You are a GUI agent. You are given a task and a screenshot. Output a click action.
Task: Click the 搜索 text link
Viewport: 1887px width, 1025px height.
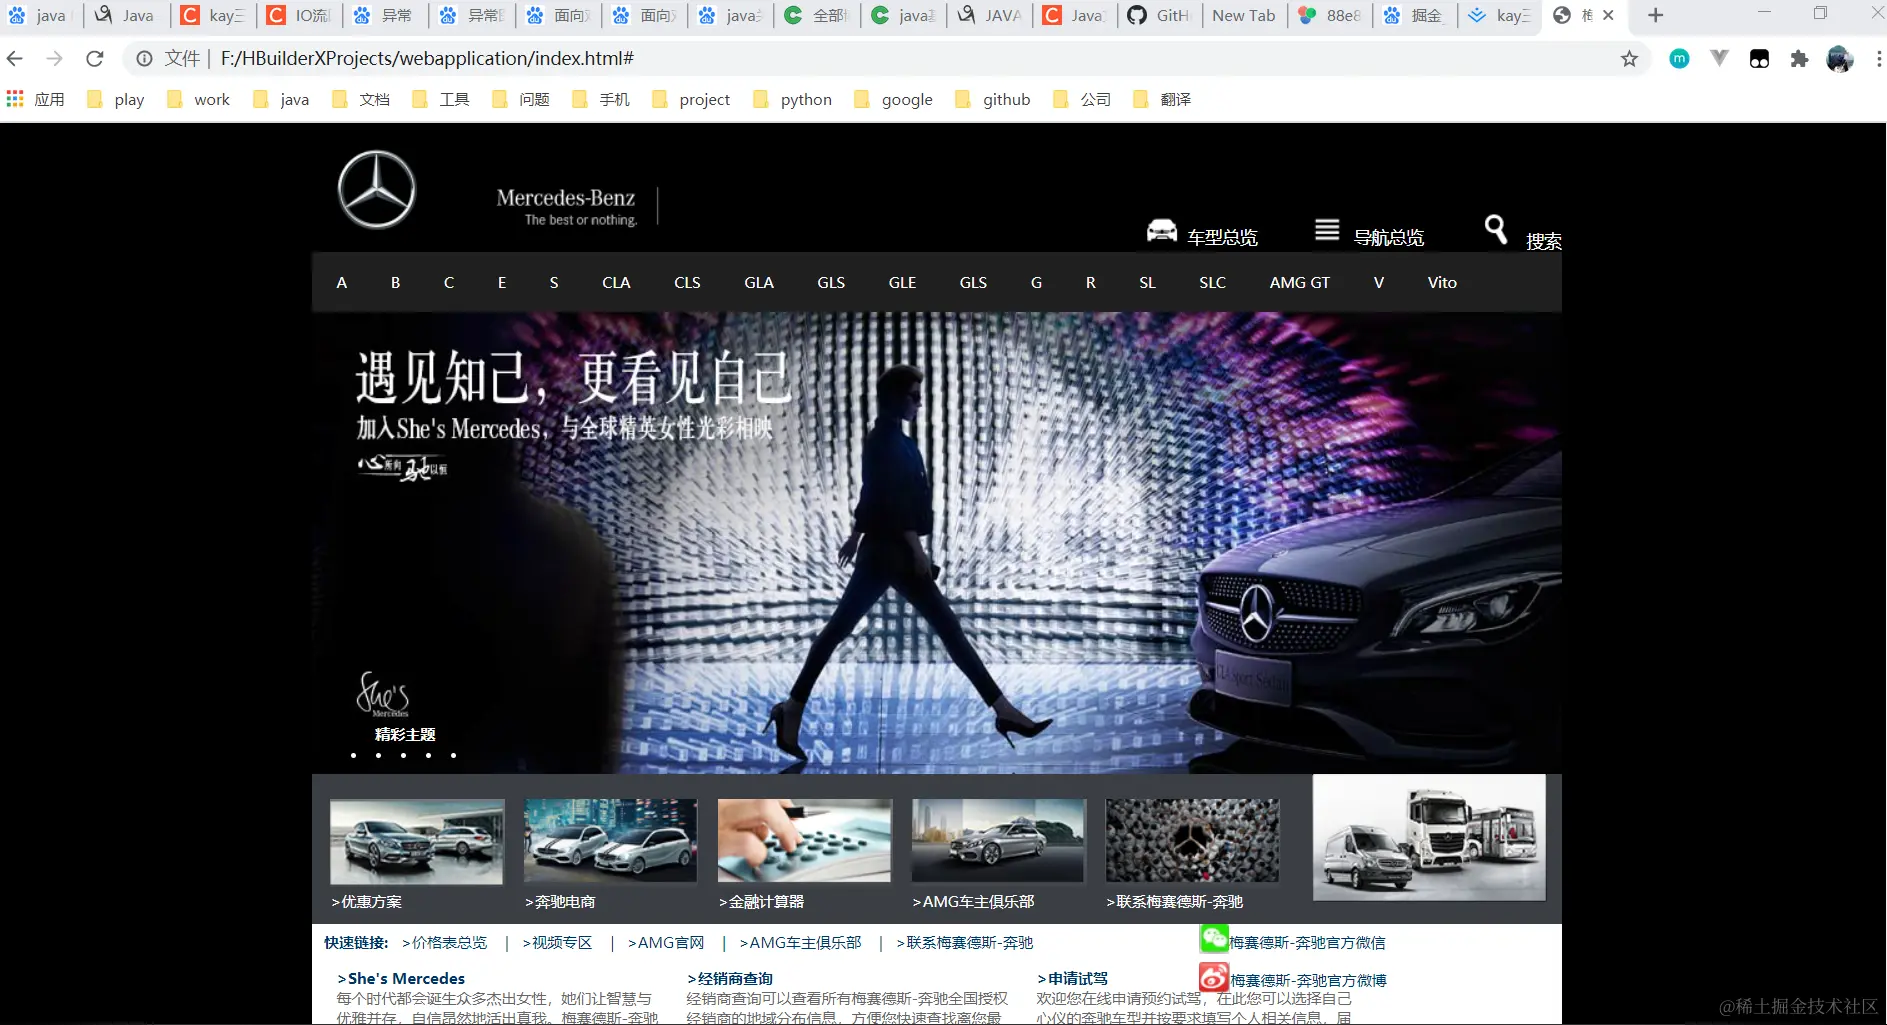pos(1544,241)
